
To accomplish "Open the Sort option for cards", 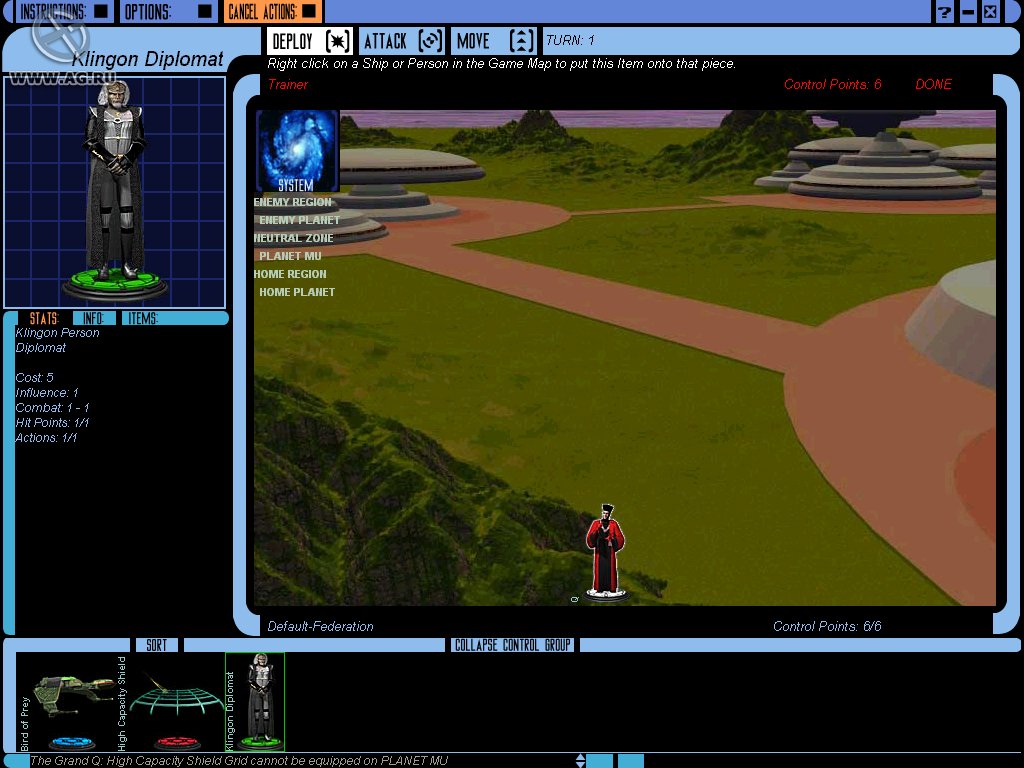I will pos(156,645).
